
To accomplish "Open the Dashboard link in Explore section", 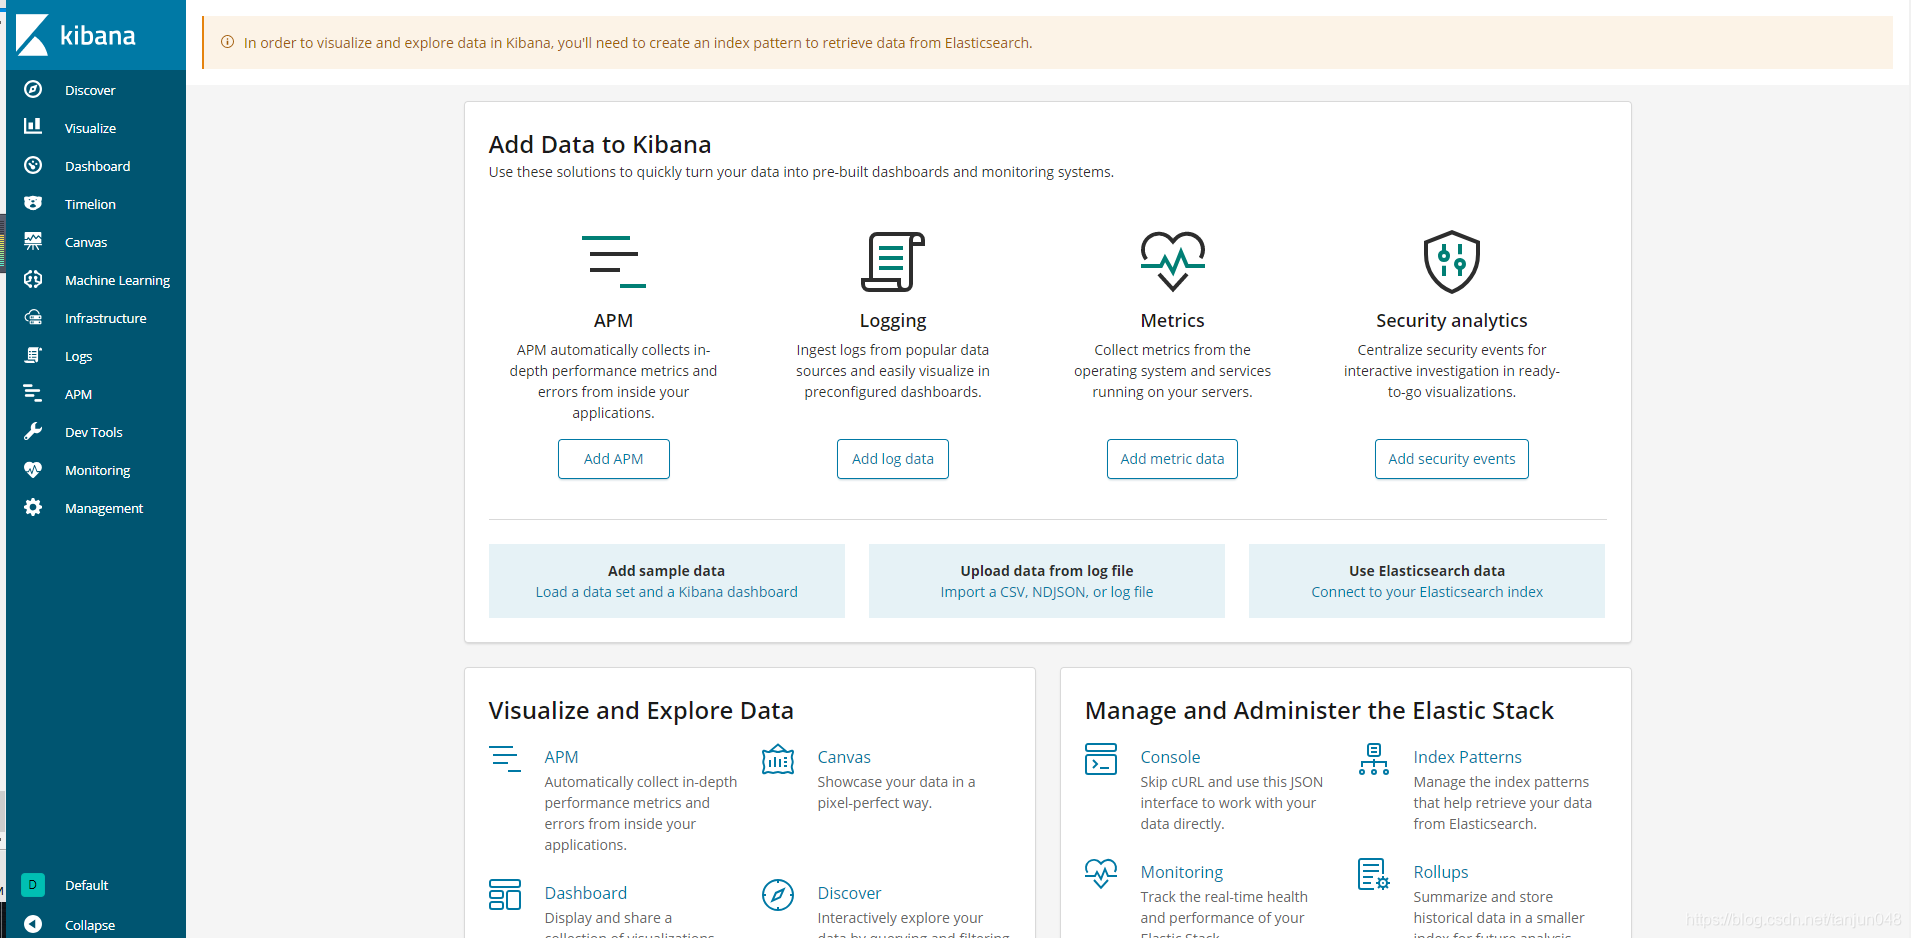I will click(586, 893).
